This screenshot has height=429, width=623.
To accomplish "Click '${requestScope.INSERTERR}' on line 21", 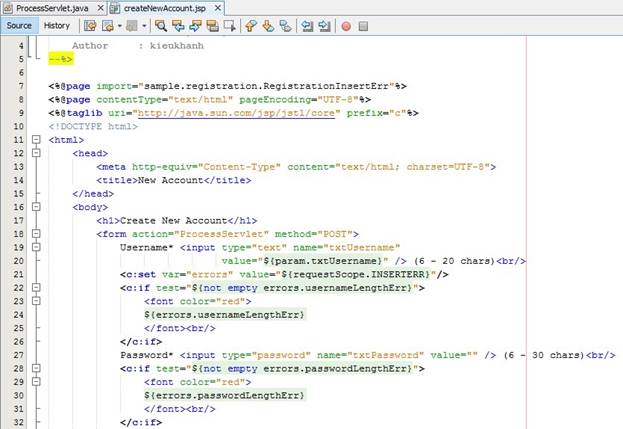I will [x=356, y=274].
